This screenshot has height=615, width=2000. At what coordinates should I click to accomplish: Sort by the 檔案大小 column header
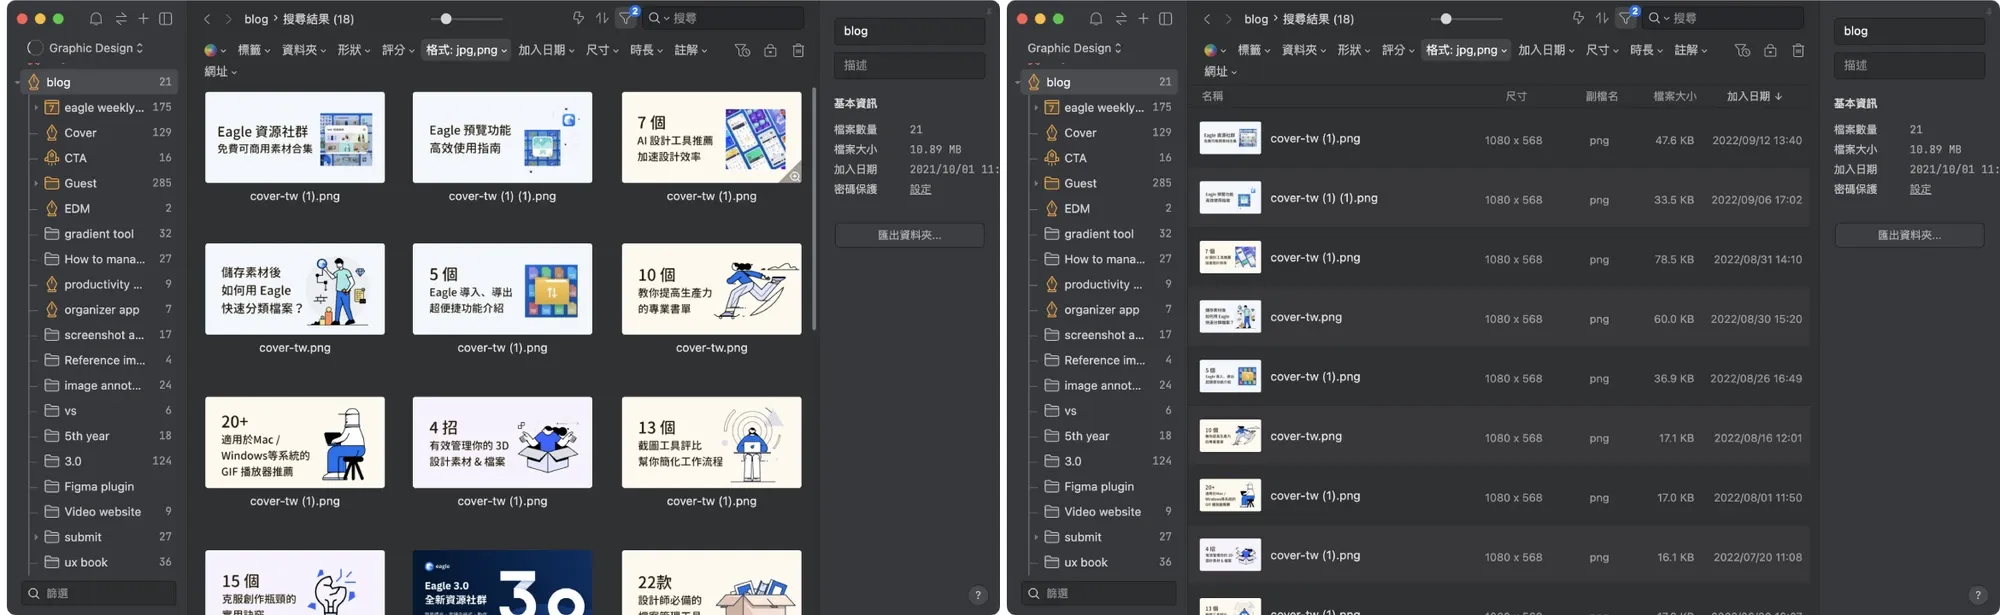(1675, 97)
